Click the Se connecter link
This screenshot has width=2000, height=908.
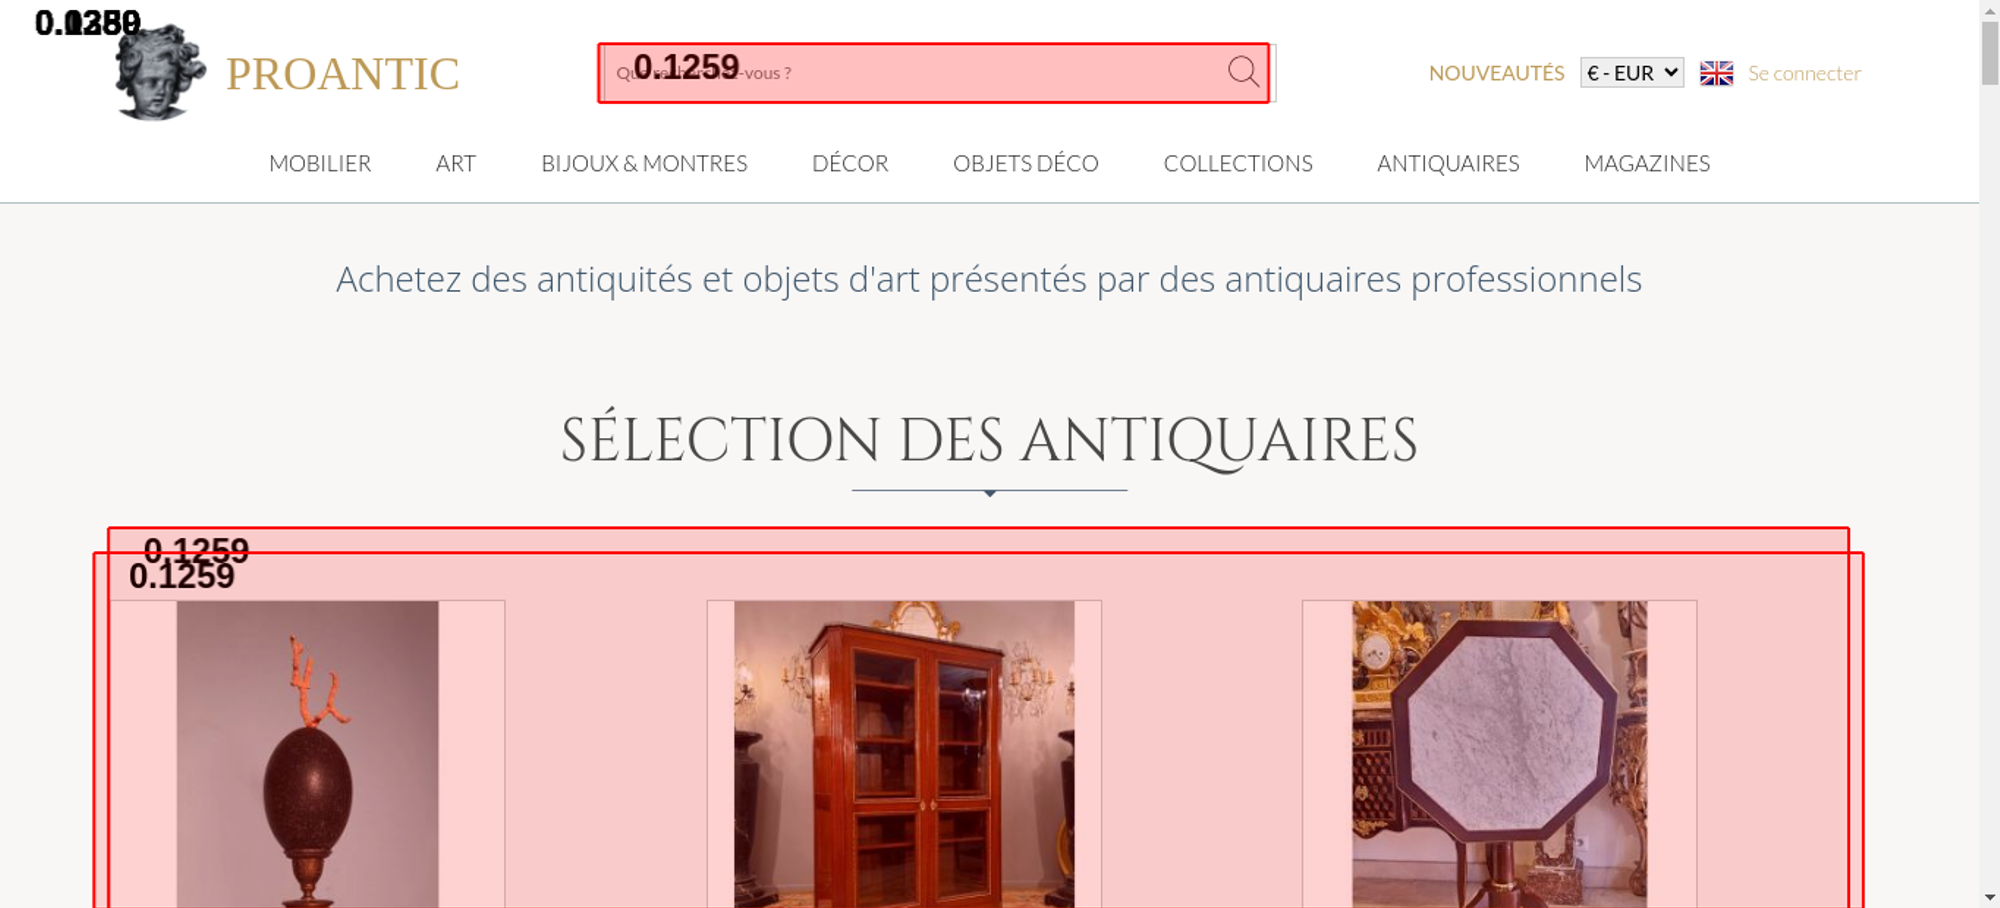pyautogui.click(x=1804, y=73)
